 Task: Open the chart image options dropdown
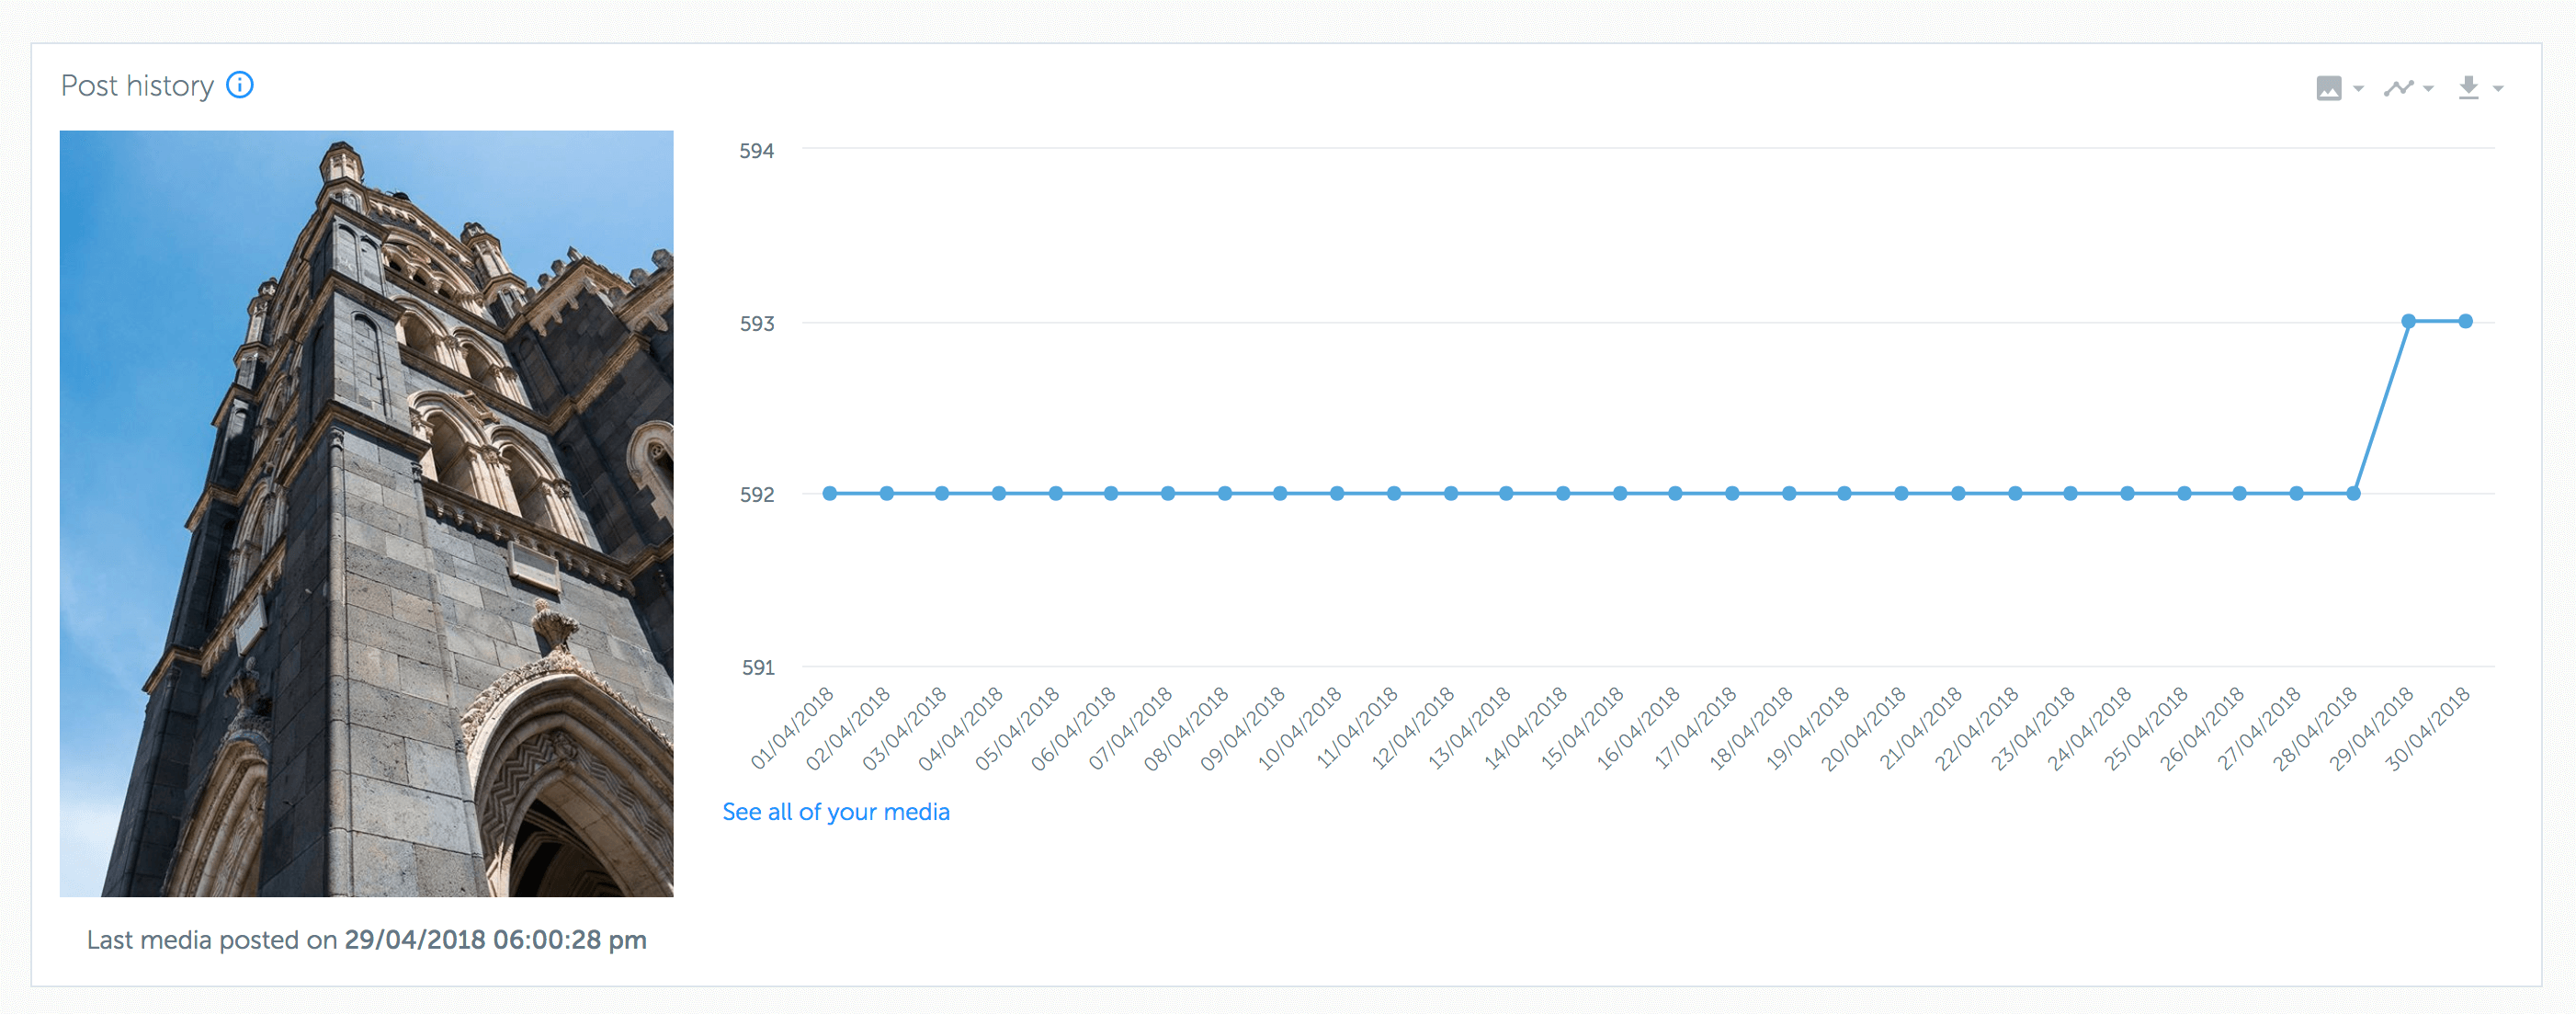(2358, 90)
